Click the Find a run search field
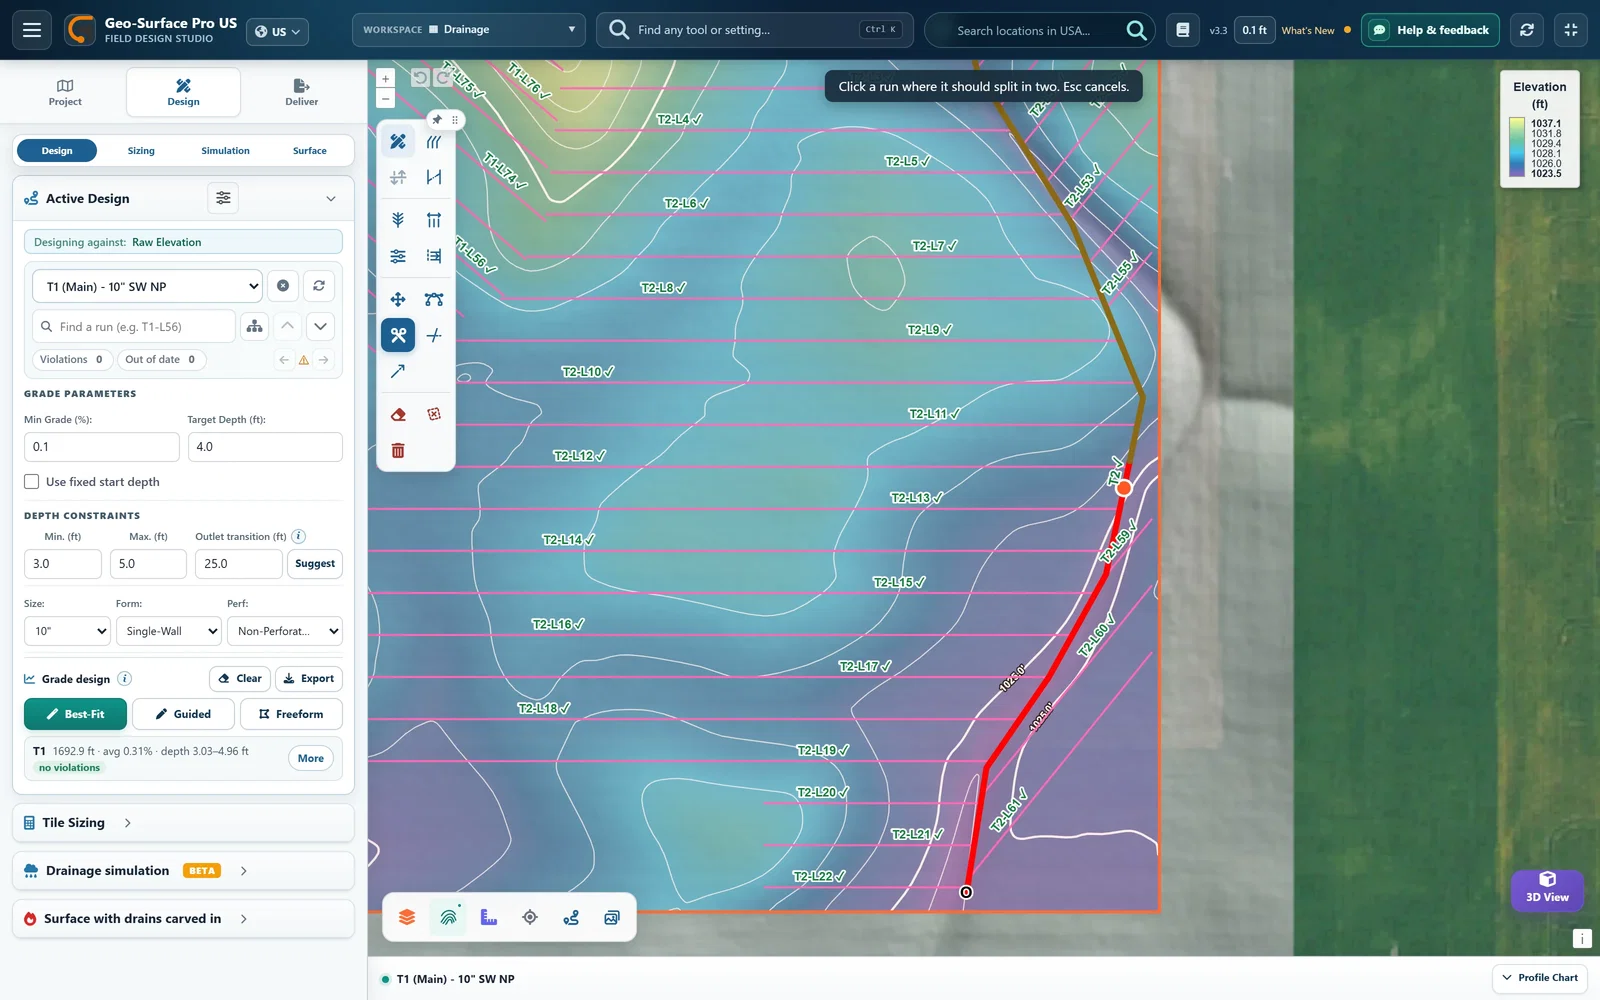The width and height of the screenshot is (1600, 1000). click(x=134, y=327)
